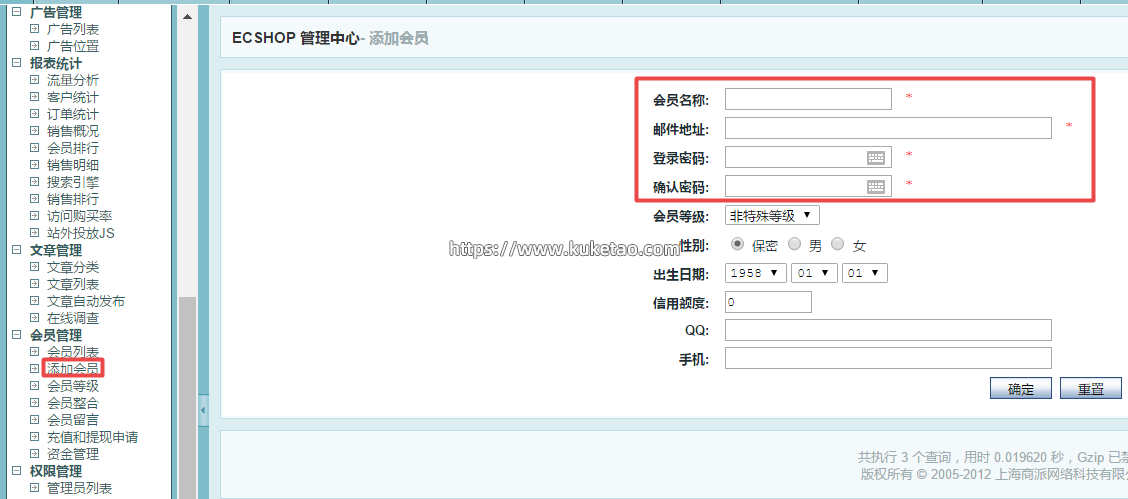The height and width of the screenshot is (499, 1128).
Task: Open 充值和提现申请 page
Action: (x=92, y=437)
